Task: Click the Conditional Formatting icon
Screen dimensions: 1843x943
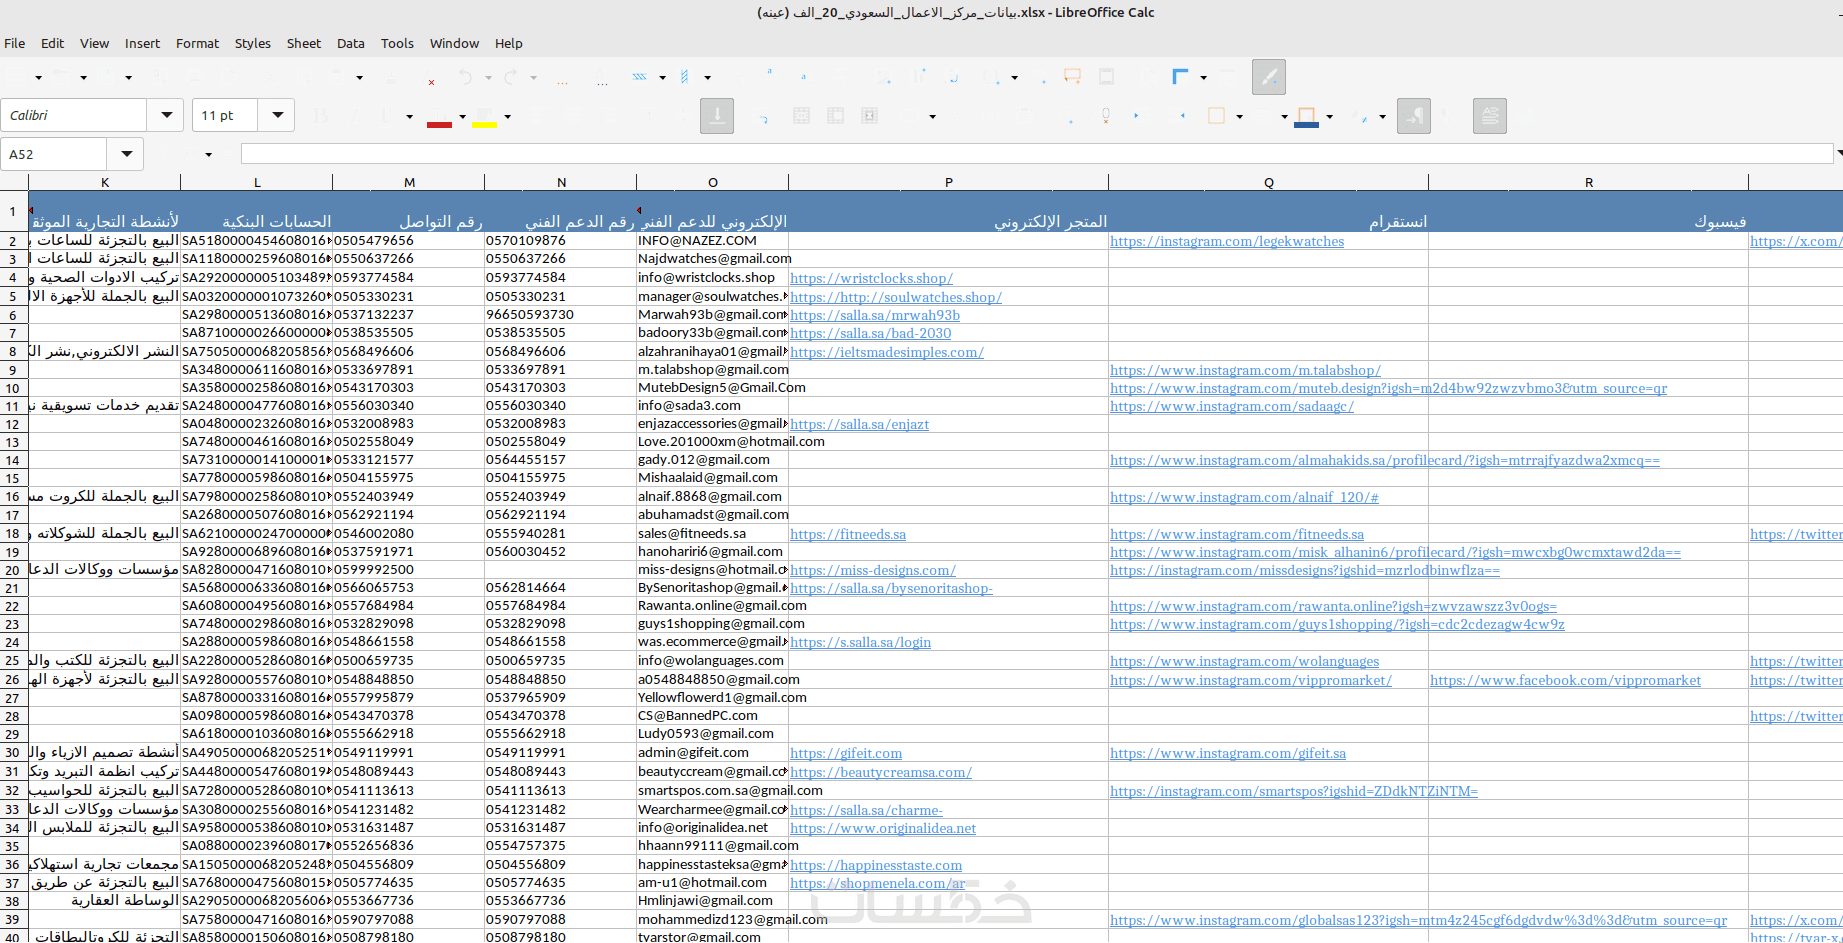Action: click(x=1362, y=116)
